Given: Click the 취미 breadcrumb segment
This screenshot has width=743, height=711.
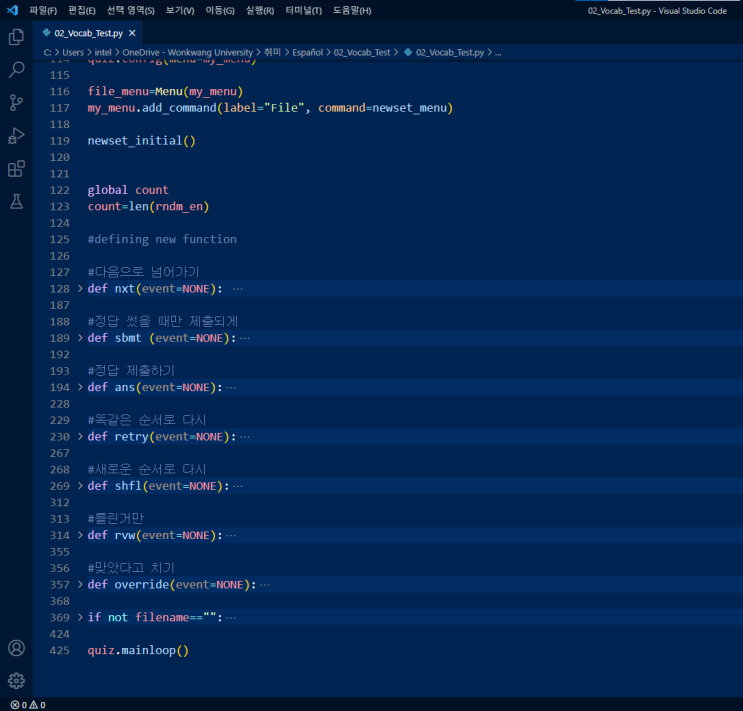Looking at the screenshot, I should click(272, 53).
